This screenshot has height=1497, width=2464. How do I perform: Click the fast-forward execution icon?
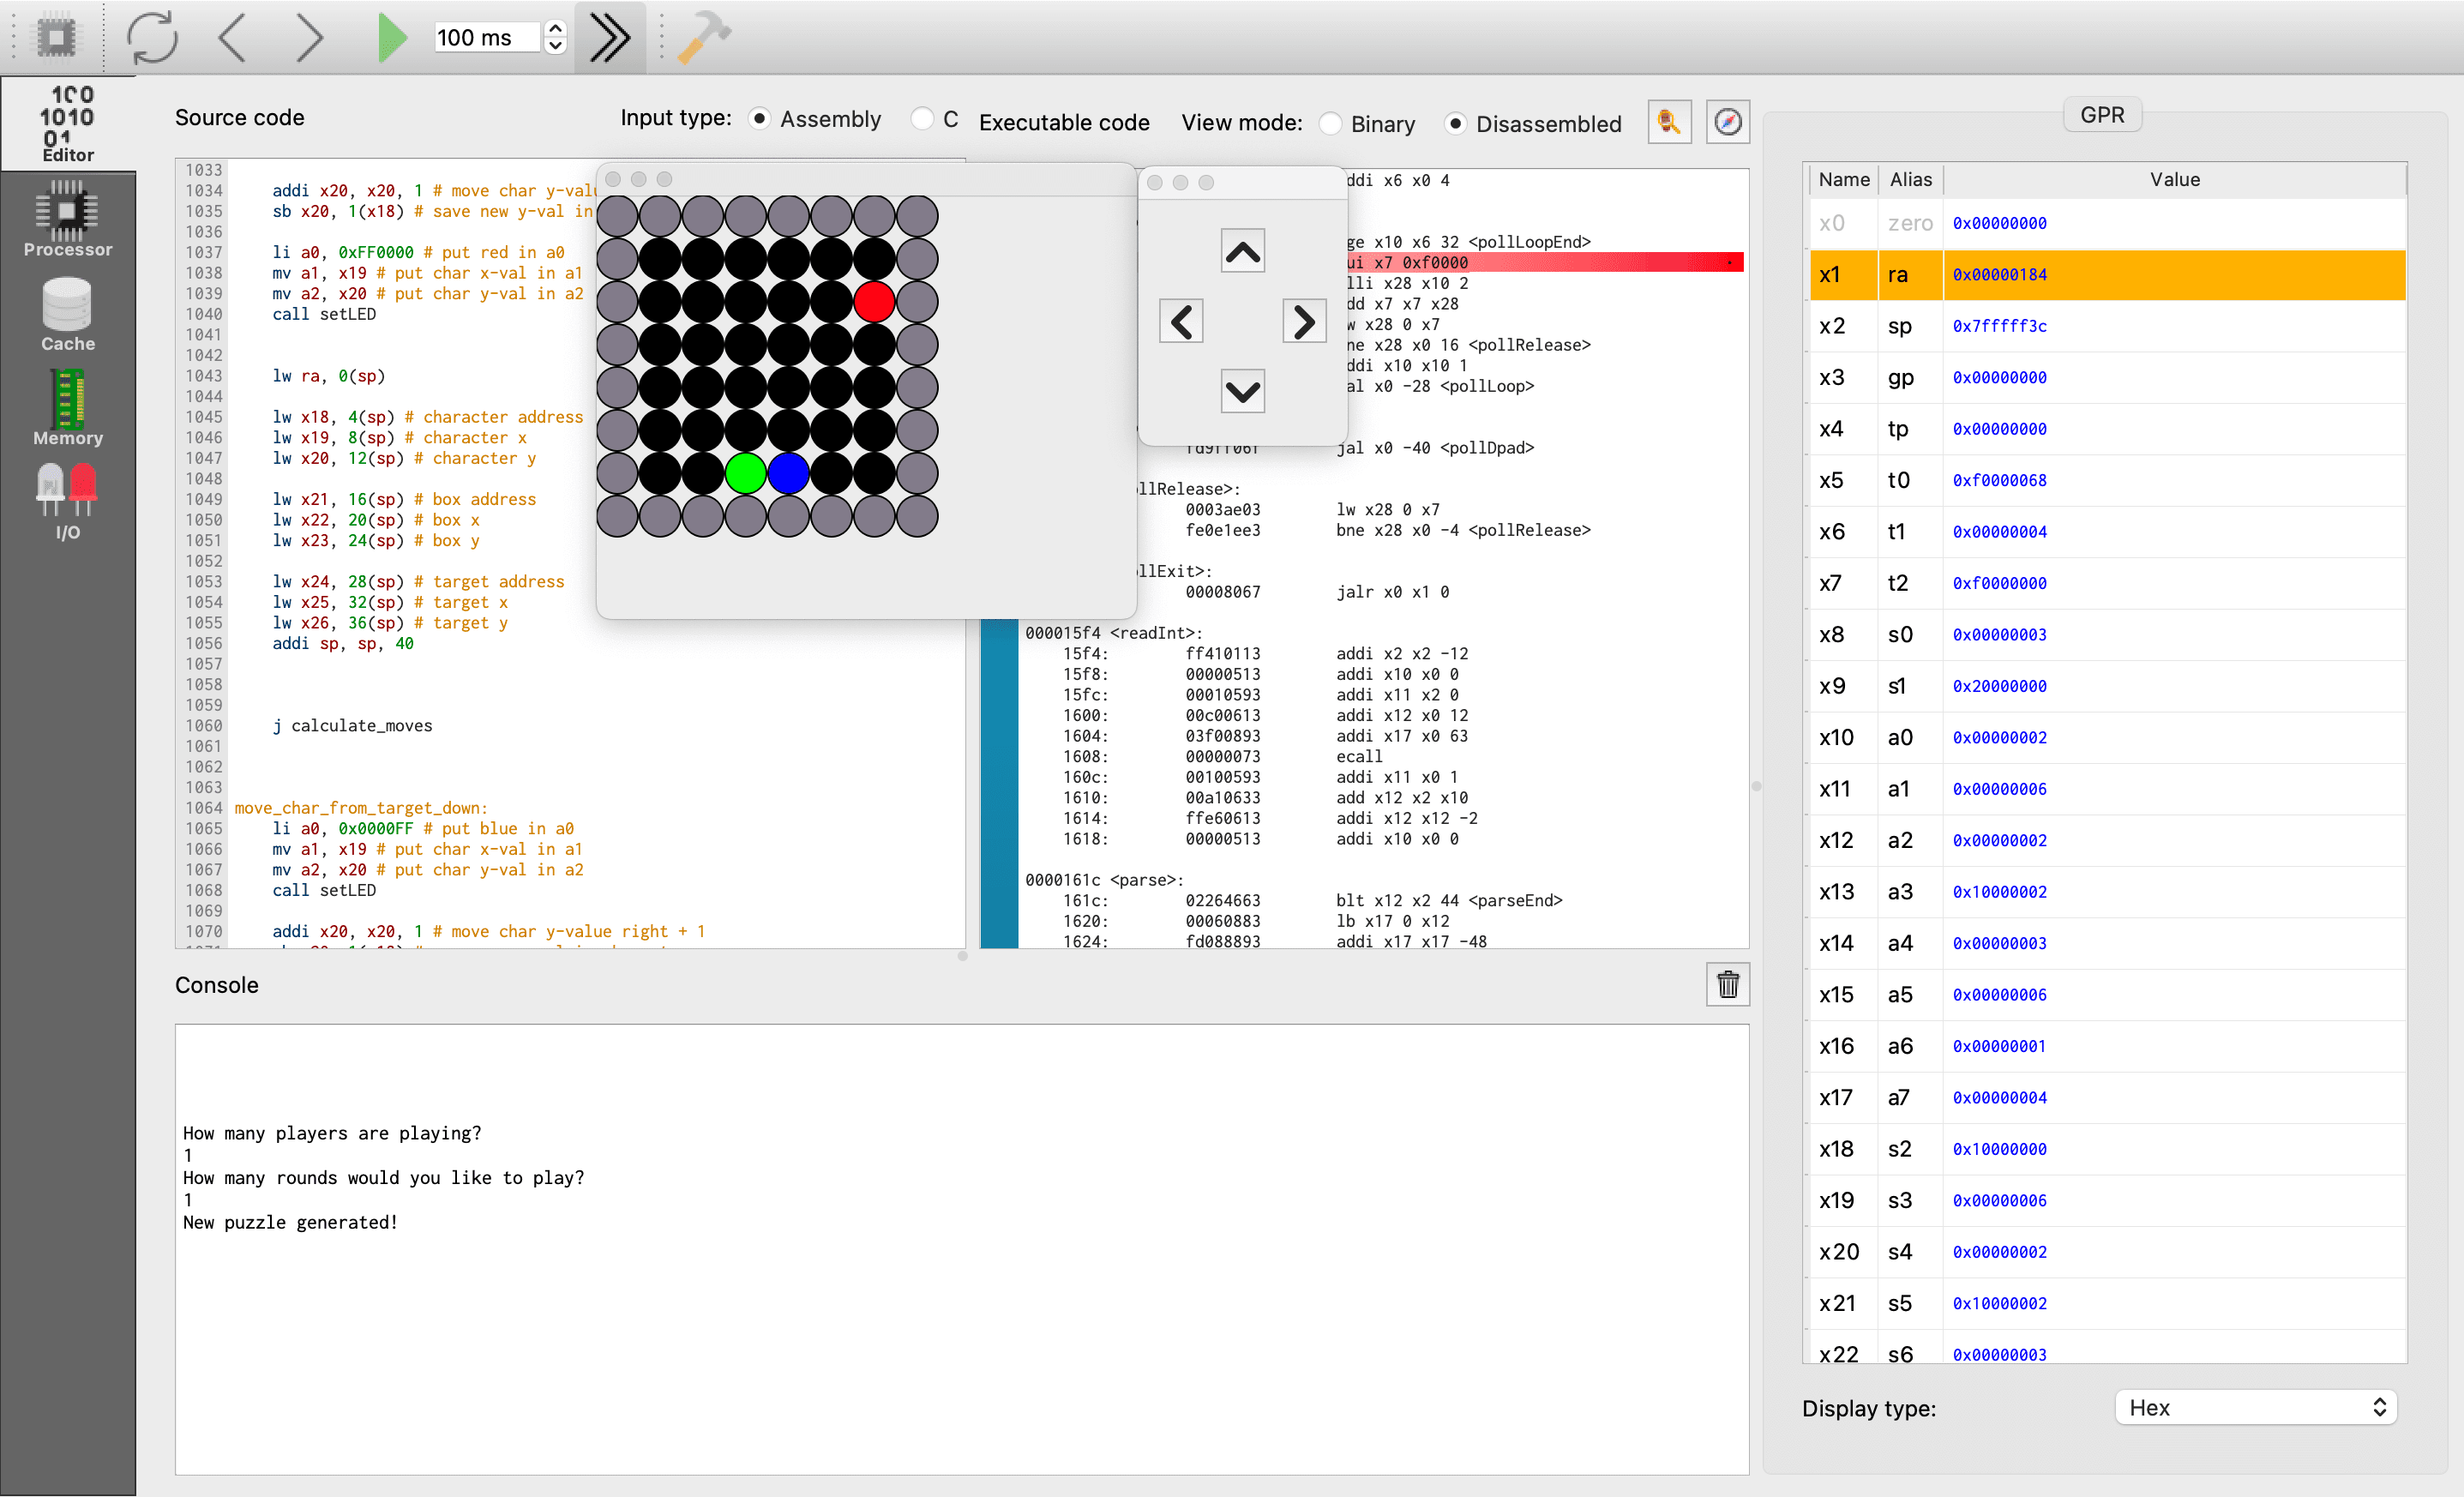click(609, 38)
